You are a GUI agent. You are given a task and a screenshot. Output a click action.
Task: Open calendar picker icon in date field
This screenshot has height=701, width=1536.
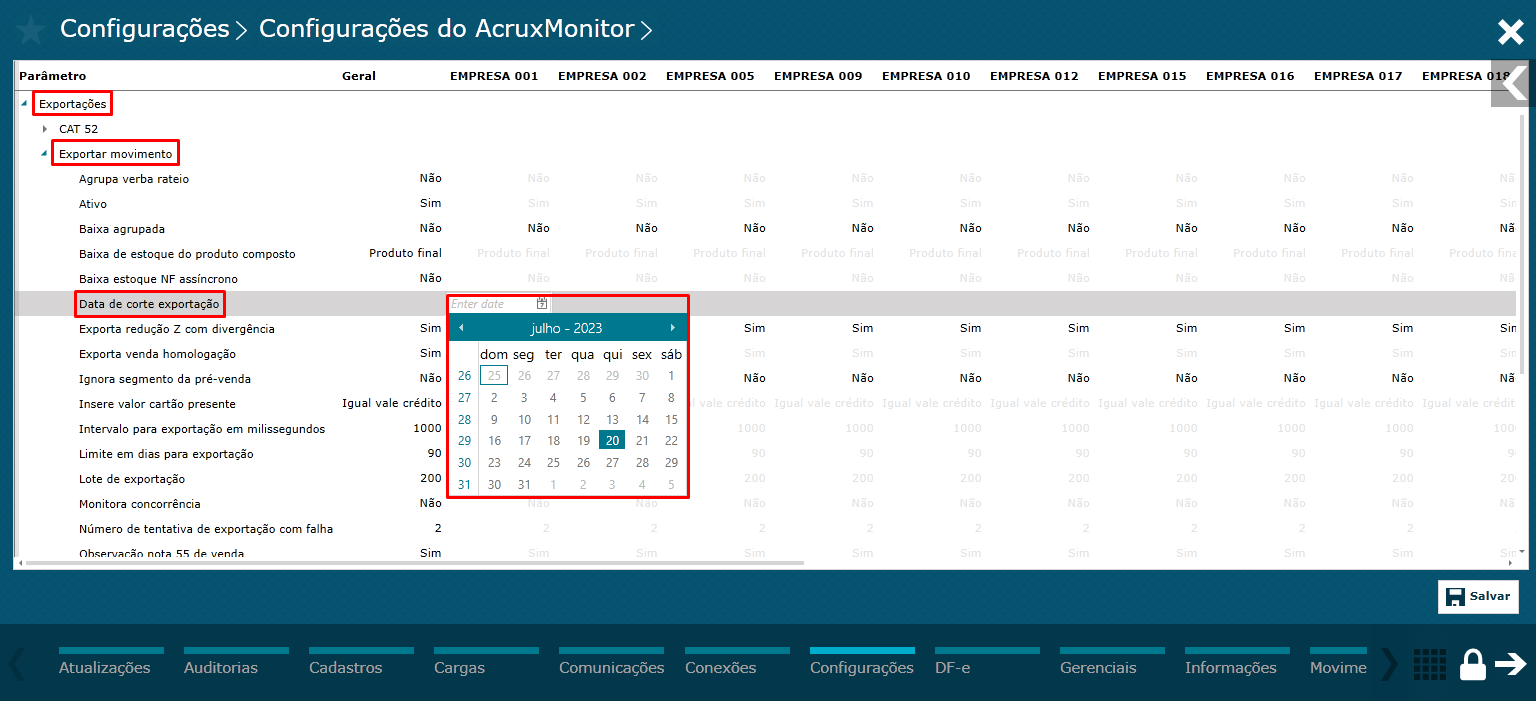tap(541, 303)
